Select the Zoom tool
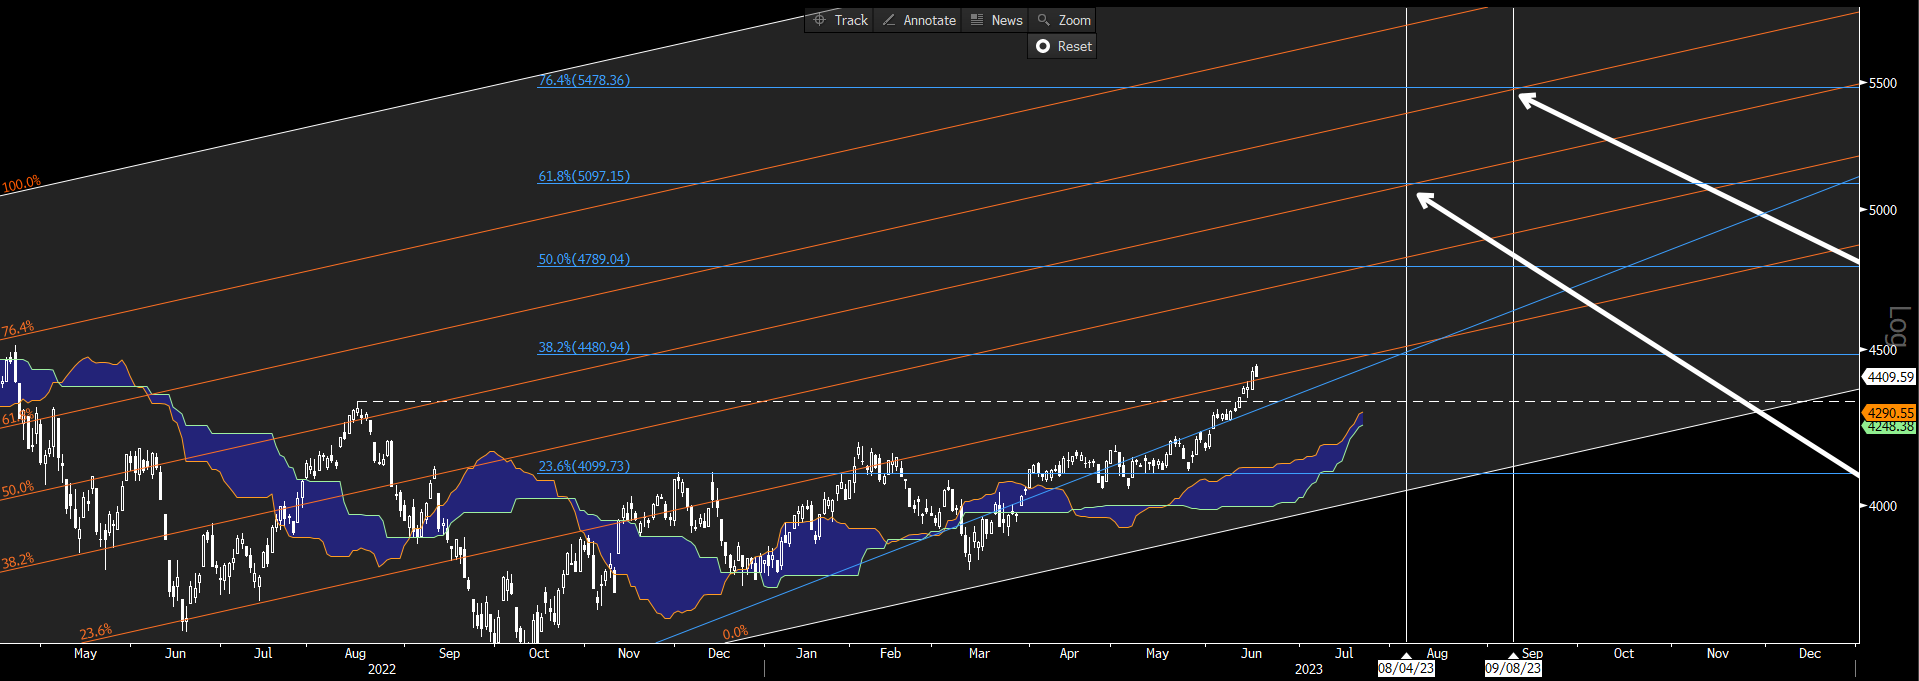Image resolution: width=1919 pixels, height=681 pixels. point(1062,20)
